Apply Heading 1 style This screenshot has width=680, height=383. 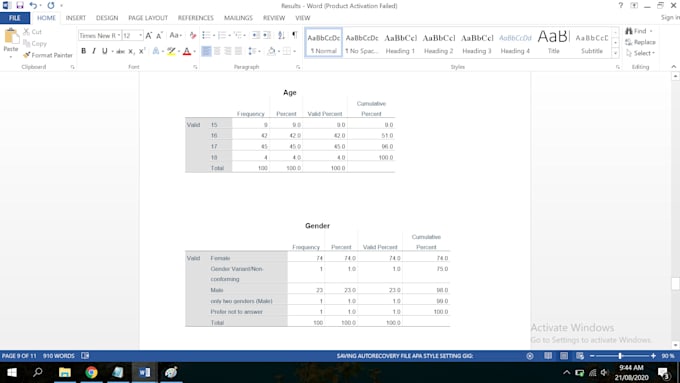click(400, 43)
